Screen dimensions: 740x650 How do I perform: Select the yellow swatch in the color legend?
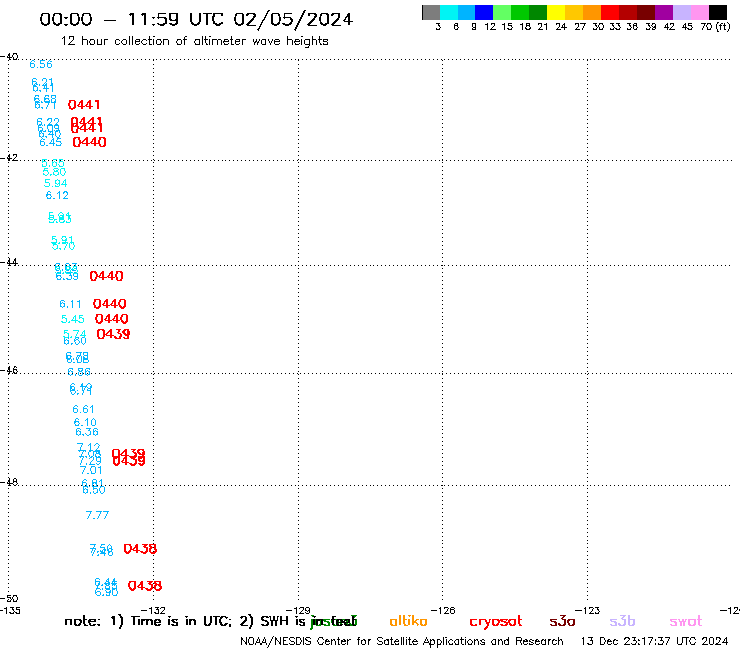tap(556, 12)
